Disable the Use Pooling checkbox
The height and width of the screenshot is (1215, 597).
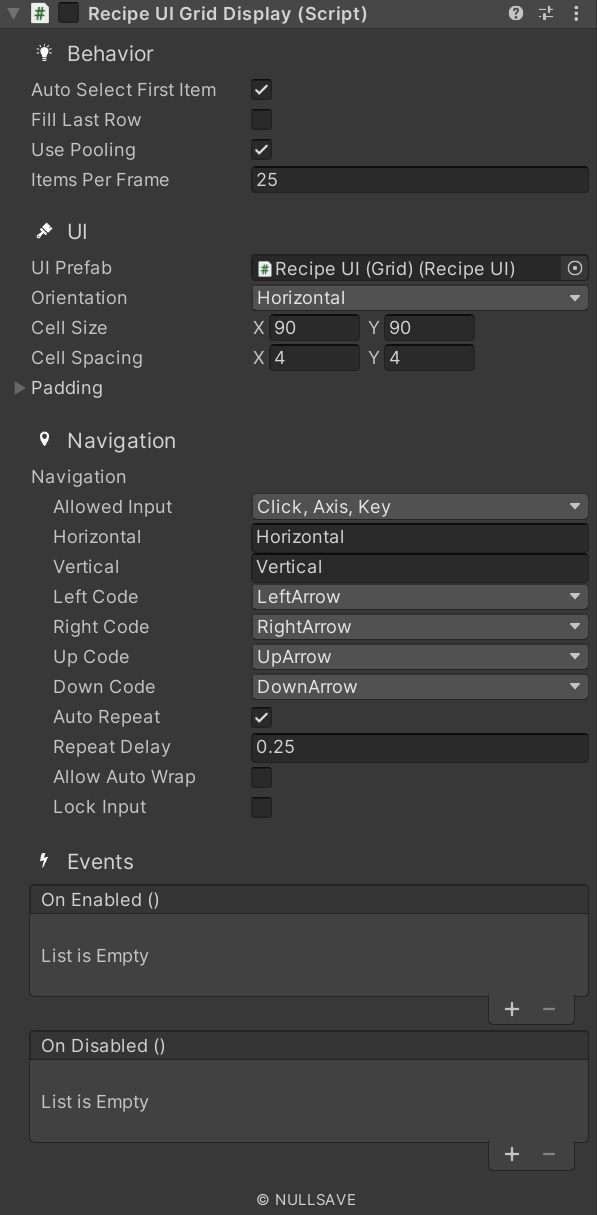tap(261, 149)
